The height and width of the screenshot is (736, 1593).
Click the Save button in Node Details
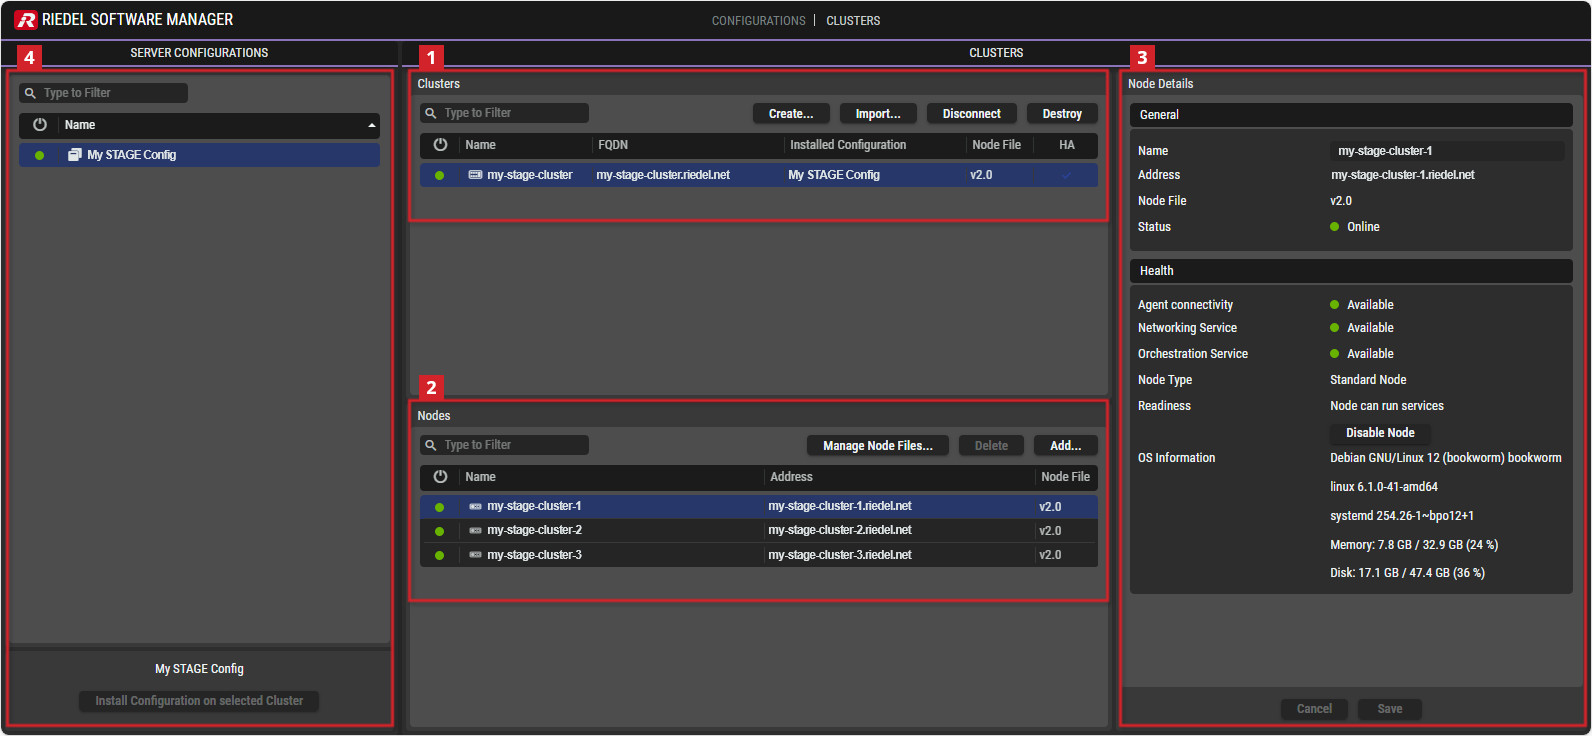click(x=1390, y=709)
